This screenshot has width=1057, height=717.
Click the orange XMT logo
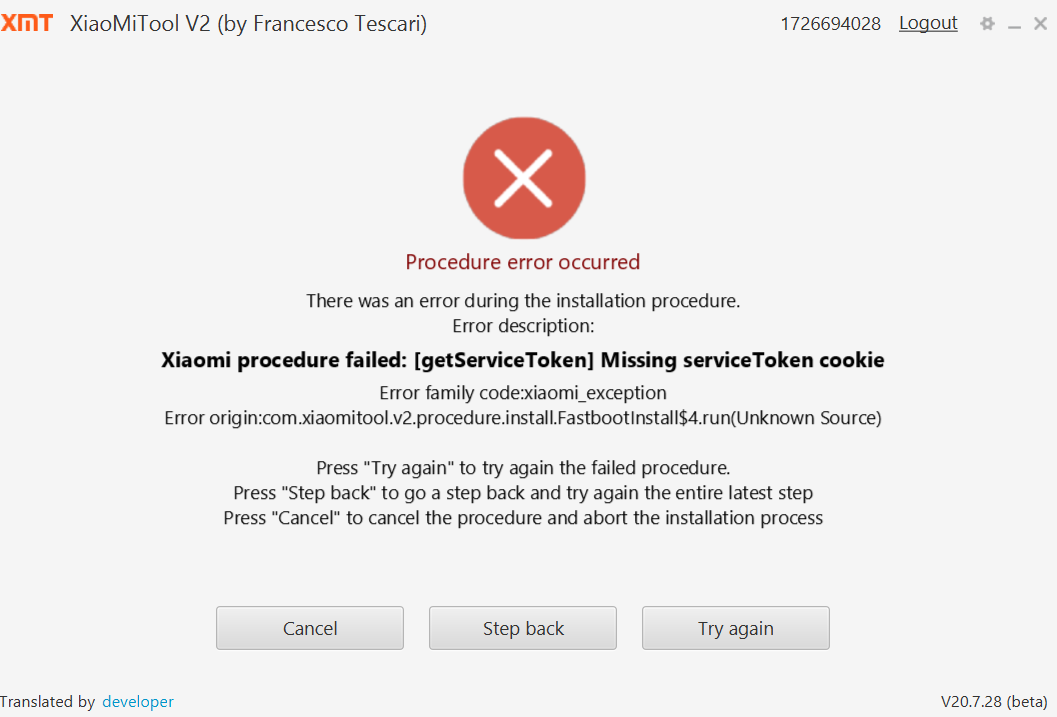27,23
